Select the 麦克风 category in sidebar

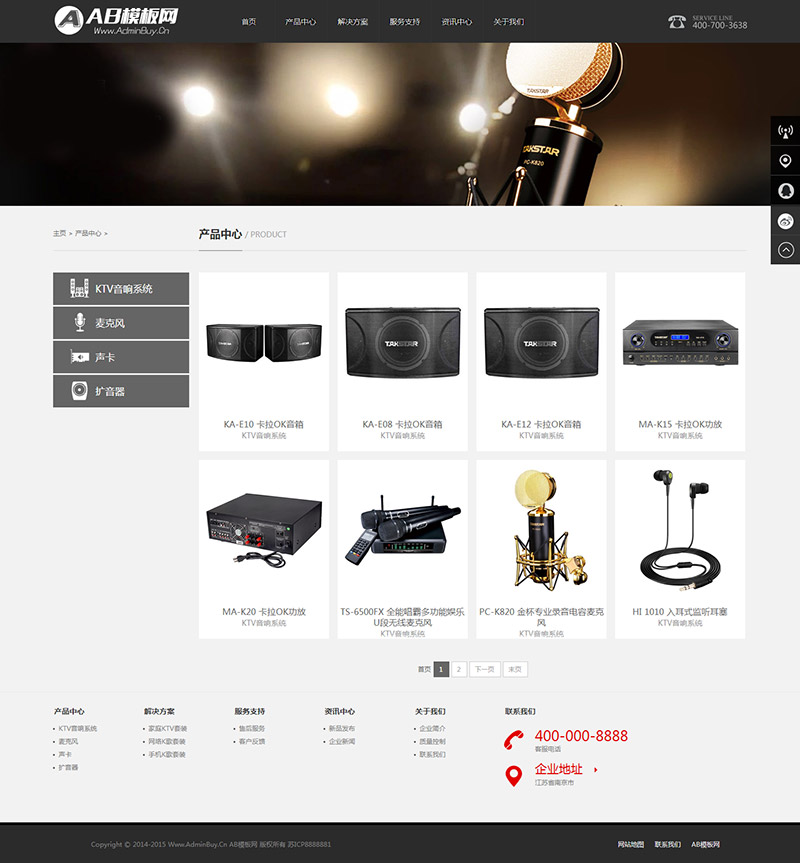121,323
